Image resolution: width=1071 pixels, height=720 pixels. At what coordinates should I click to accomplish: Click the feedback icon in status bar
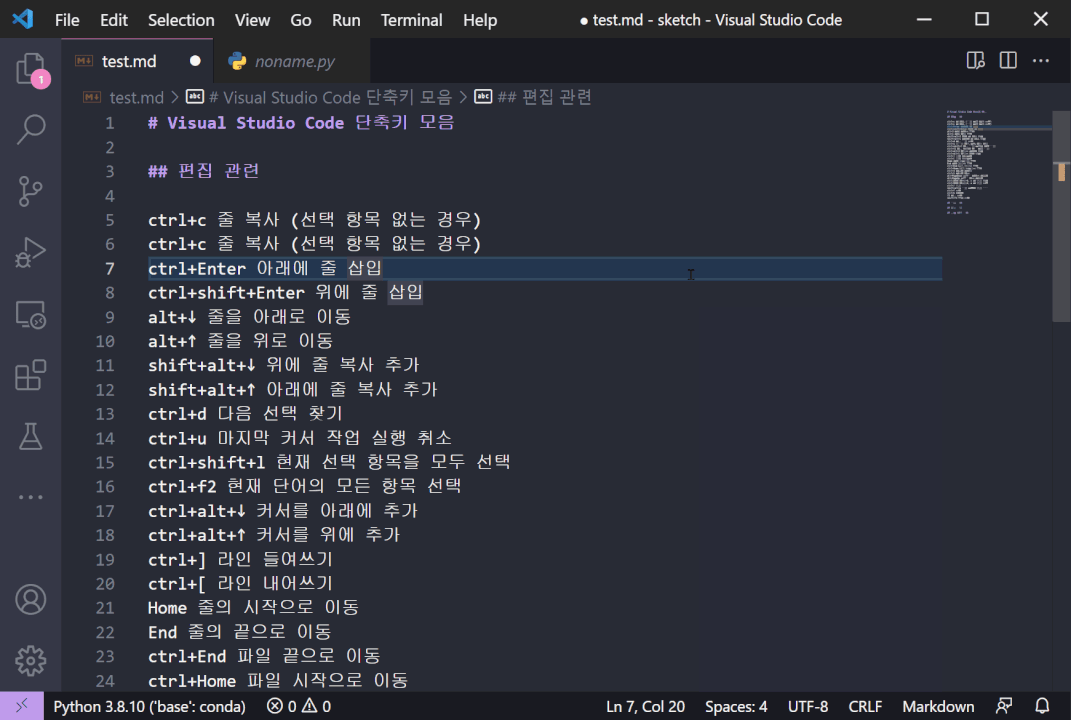[x=1004, y=706]
